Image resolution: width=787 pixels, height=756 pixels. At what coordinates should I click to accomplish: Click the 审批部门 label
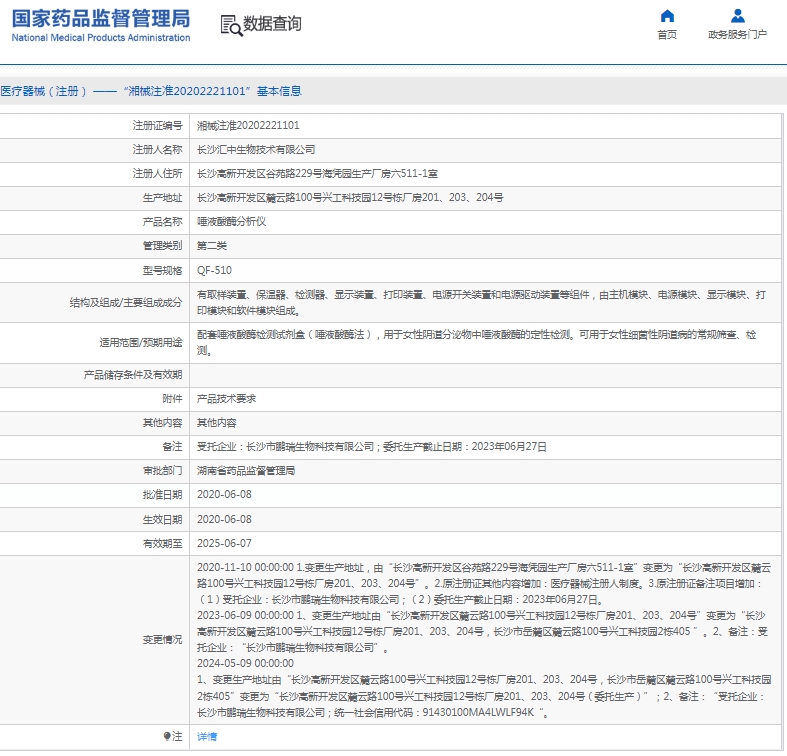click(162, 471)
